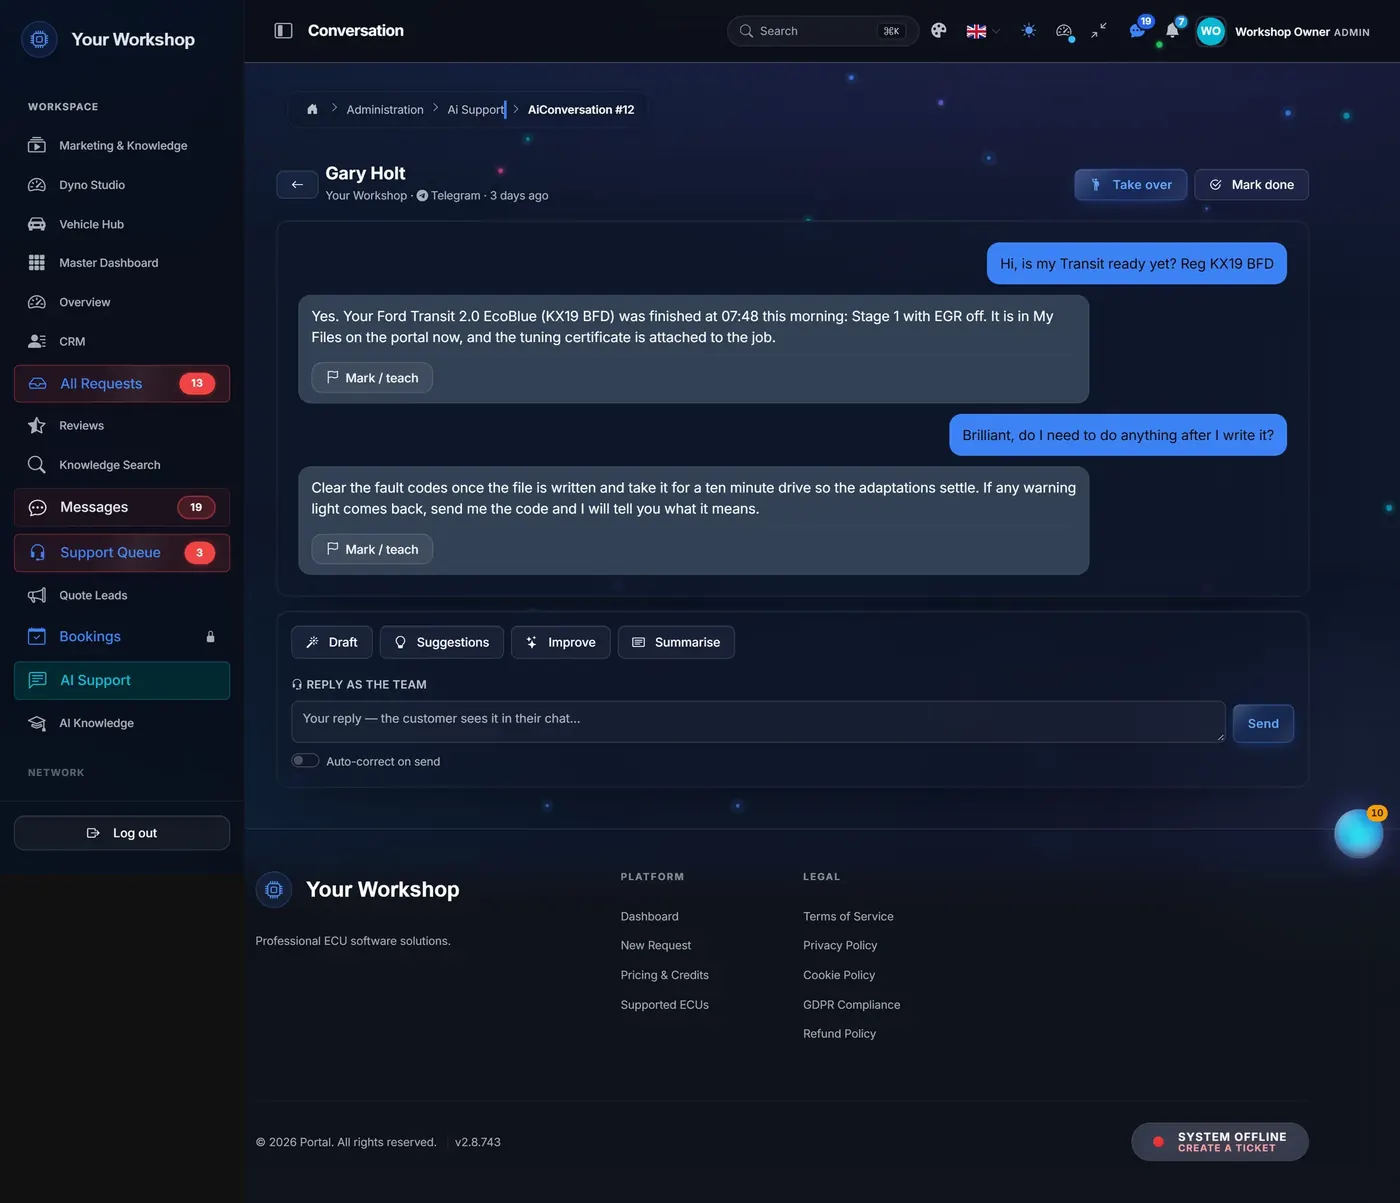This screenshot has height=1203, width=1400.
Task: Mark / teach the fault codes reply
Action: pos(372,549)
